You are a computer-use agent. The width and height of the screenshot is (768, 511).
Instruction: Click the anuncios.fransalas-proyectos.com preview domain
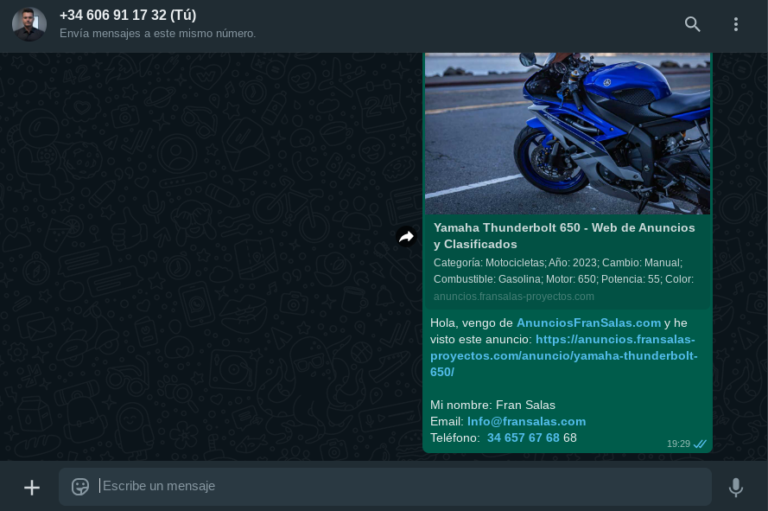[x=513, y=296]
